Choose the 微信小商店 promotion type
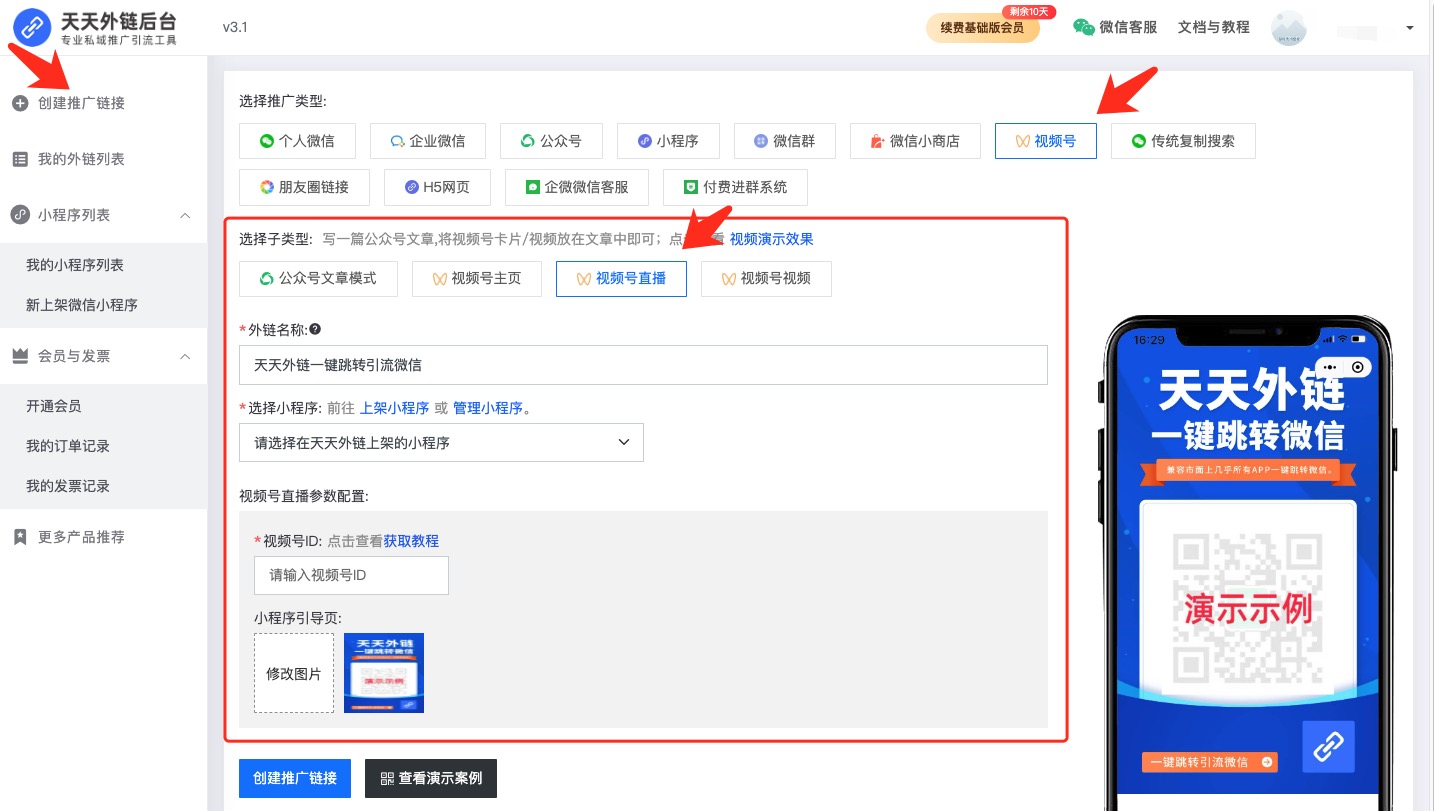The width and height of the screenshot is (1434, 811). pos(914,141)
